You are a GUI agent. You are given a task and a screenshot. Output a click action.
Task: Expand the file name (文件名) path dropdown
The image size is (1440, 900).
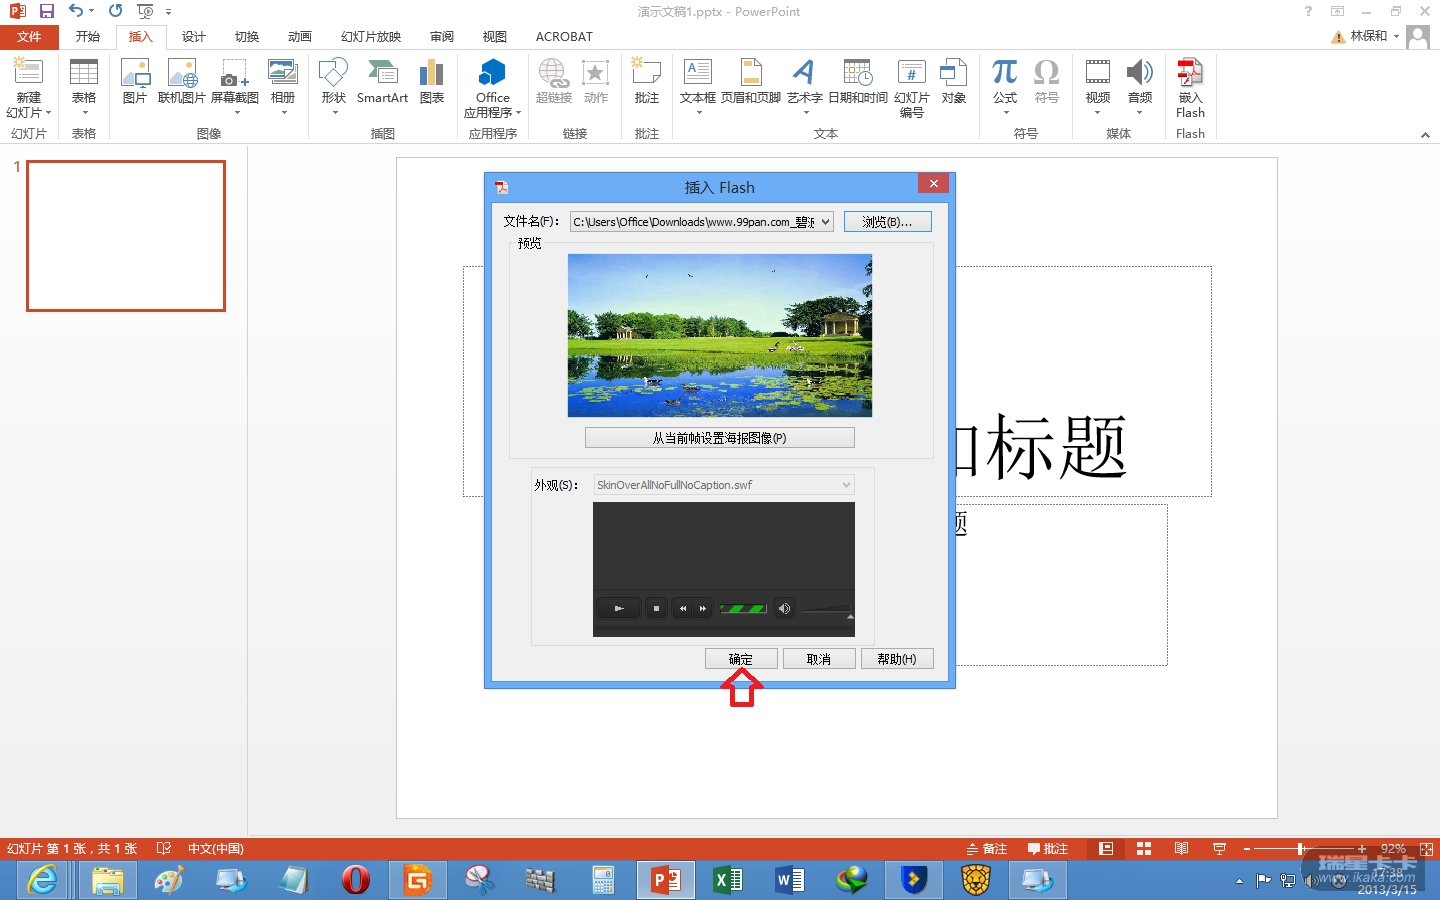point(826,222)
